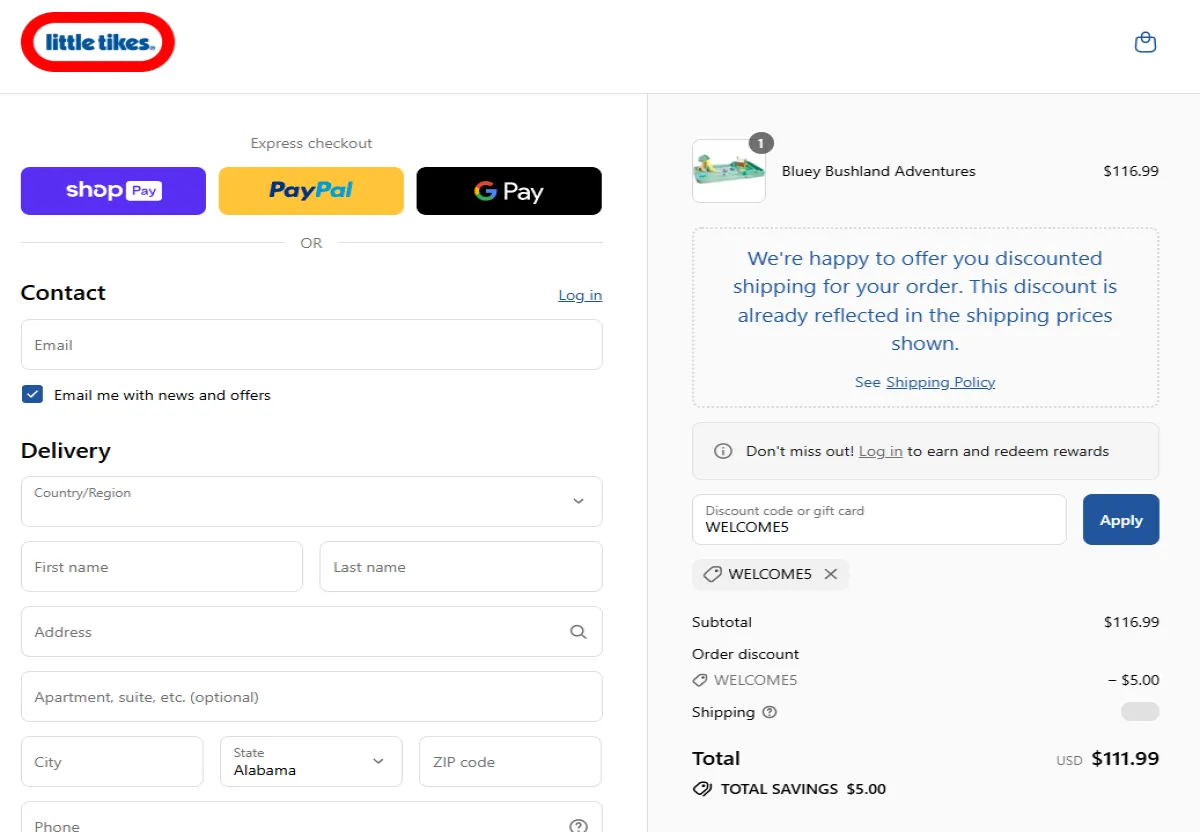This screenshot has width=1200, height=832.
Task: Click the search magnifier in the Address field
Action: 578,632
